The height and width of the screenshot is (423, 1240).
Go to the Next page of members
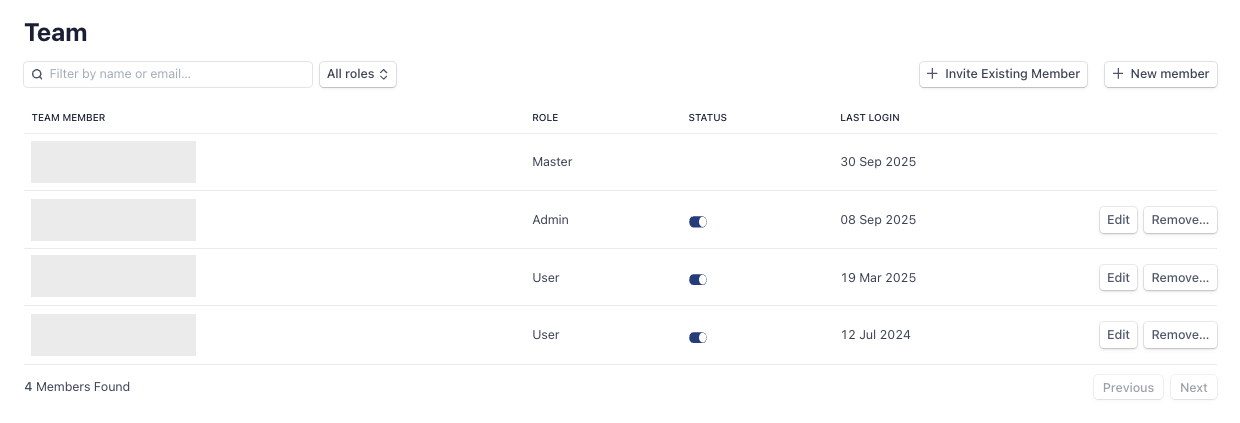click(x=1194, y=388)
